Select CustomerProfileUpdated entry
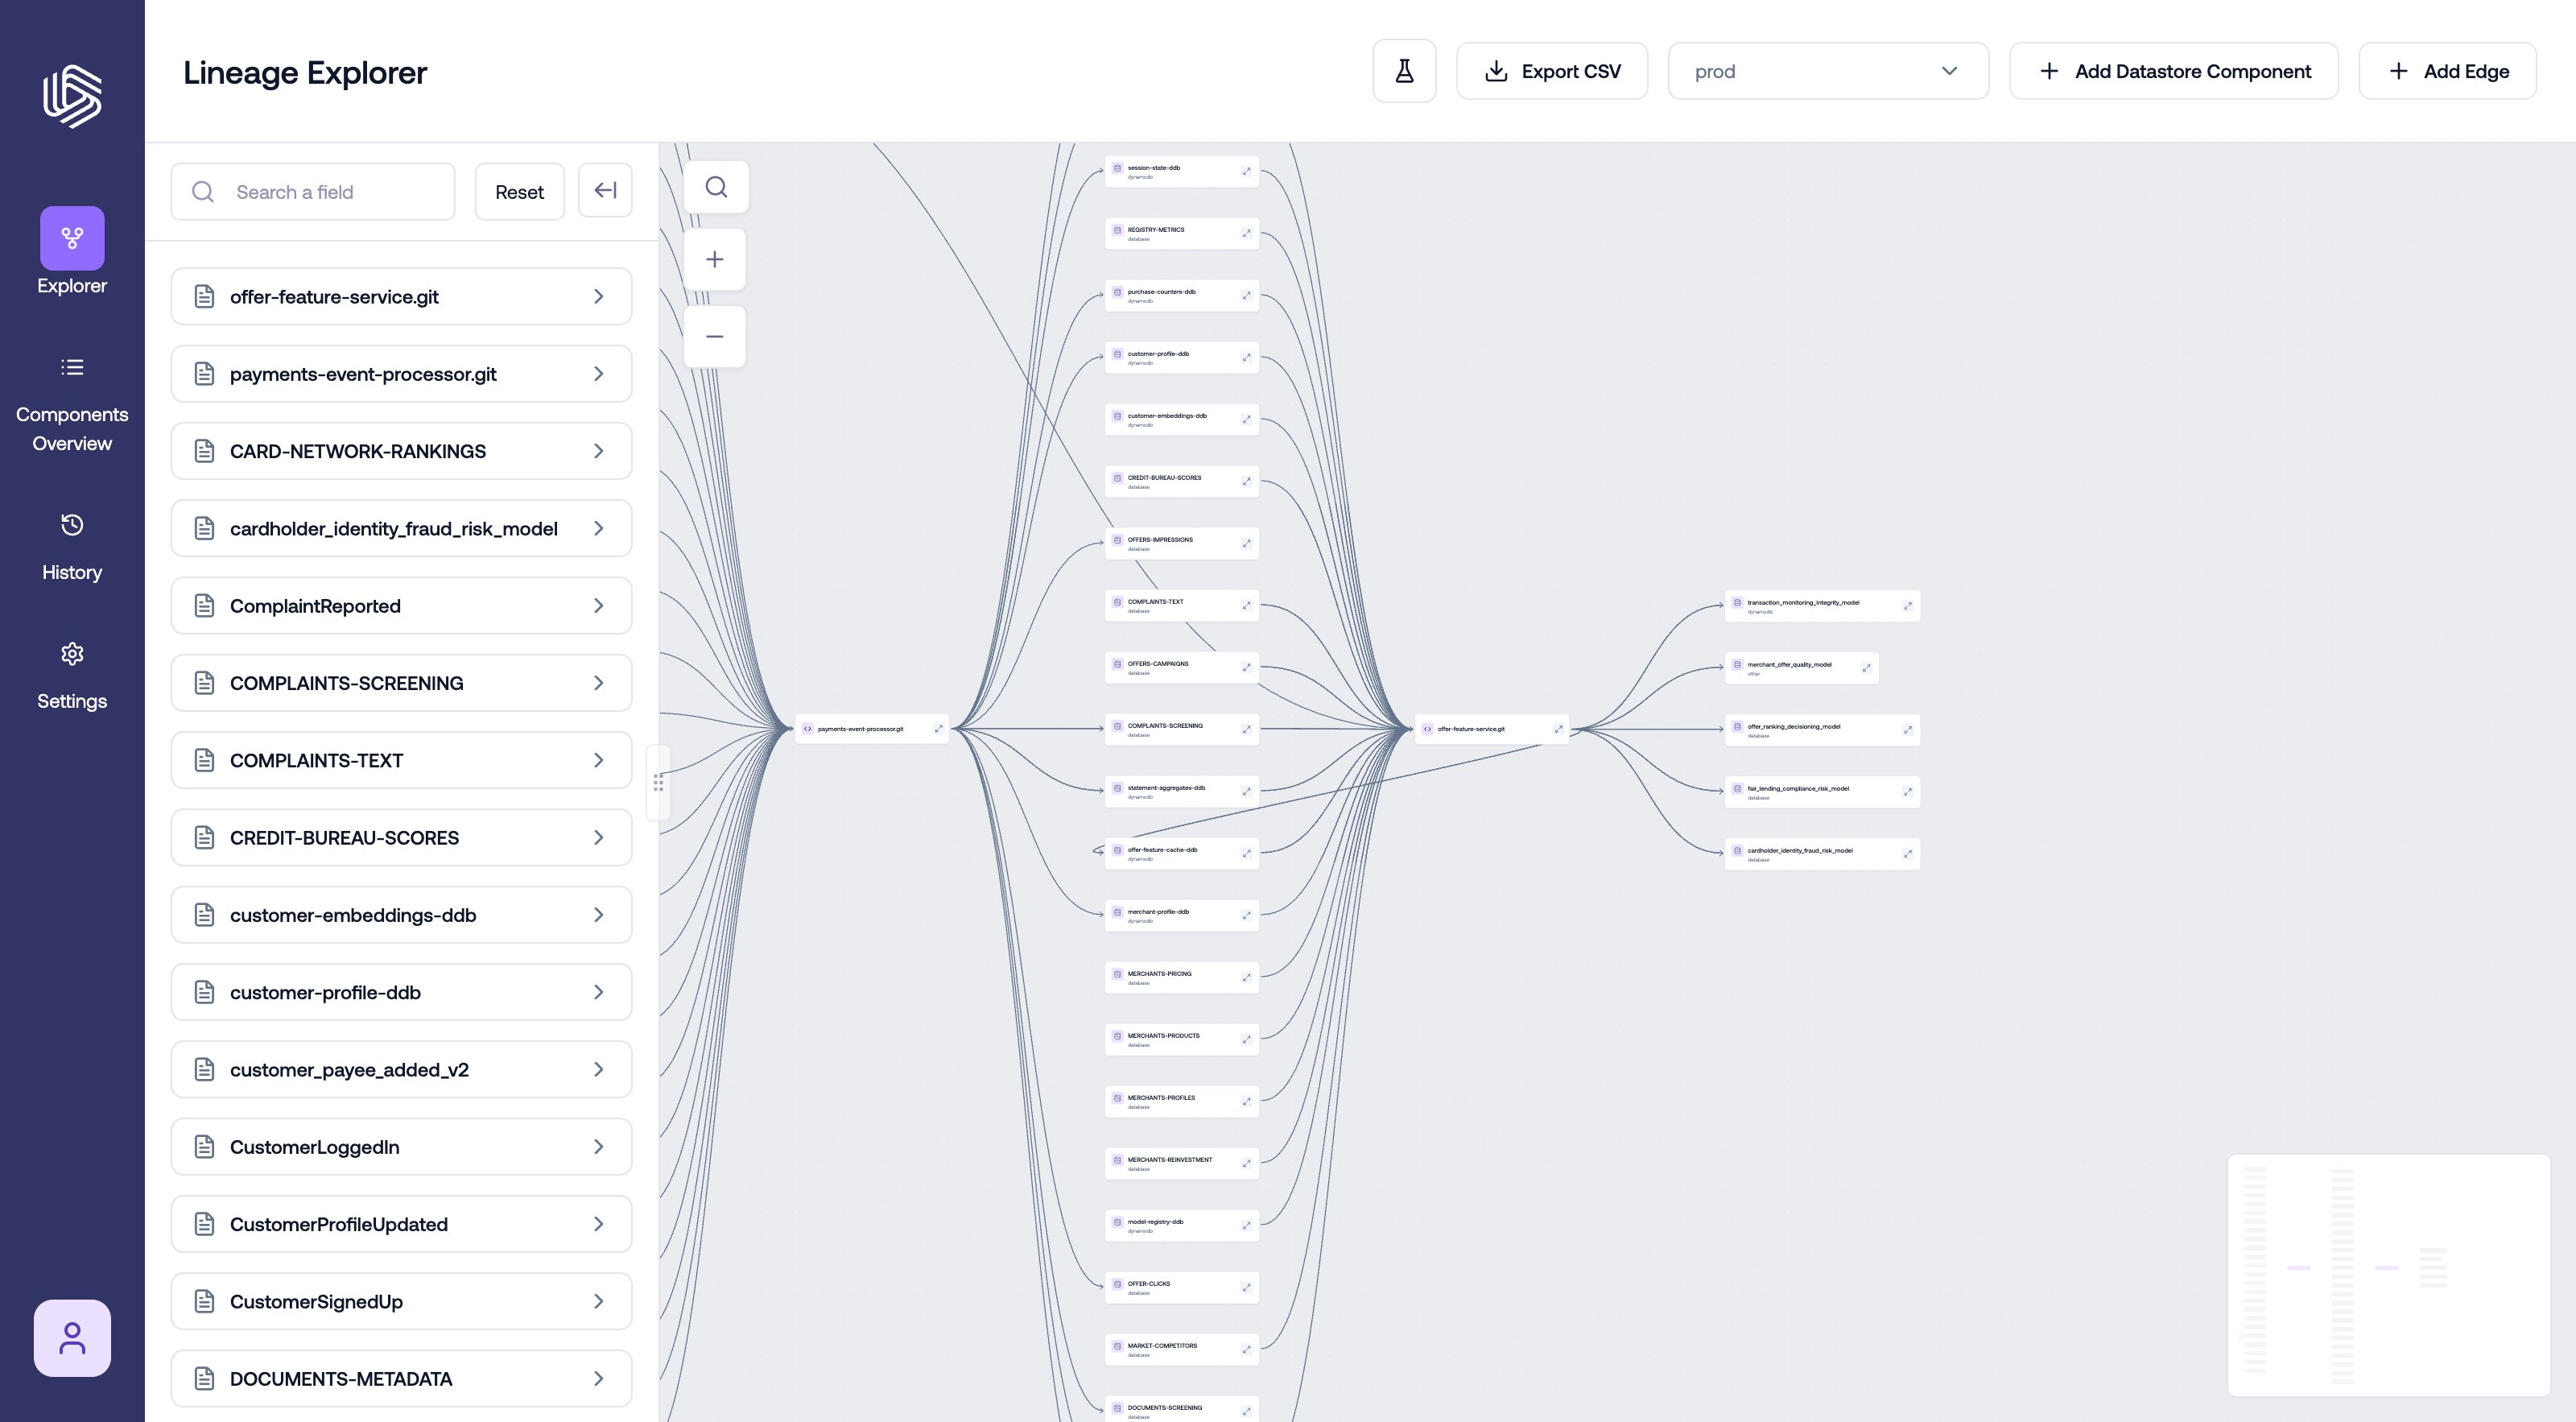Screen dimensions: 2576x1422 (401, 1224)
